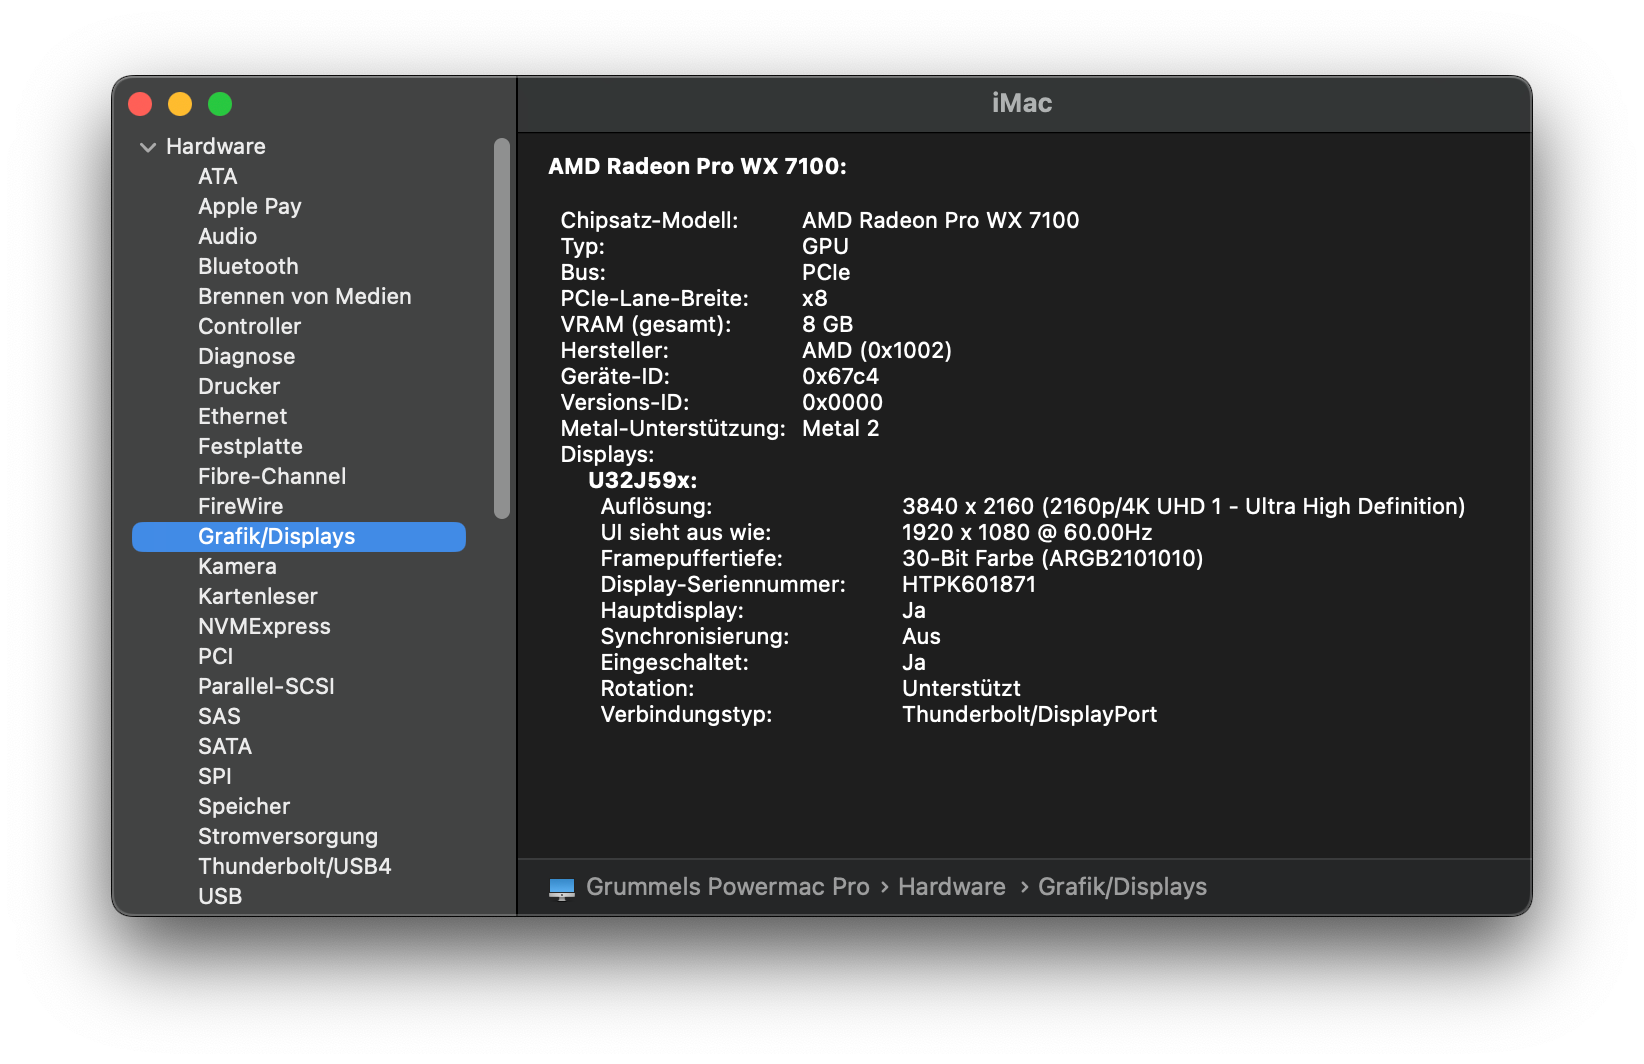This screenshot has height=1064, width=1644.
Task: Click Grummels Powermac Pro in path bar
Action: pos(727,887)
